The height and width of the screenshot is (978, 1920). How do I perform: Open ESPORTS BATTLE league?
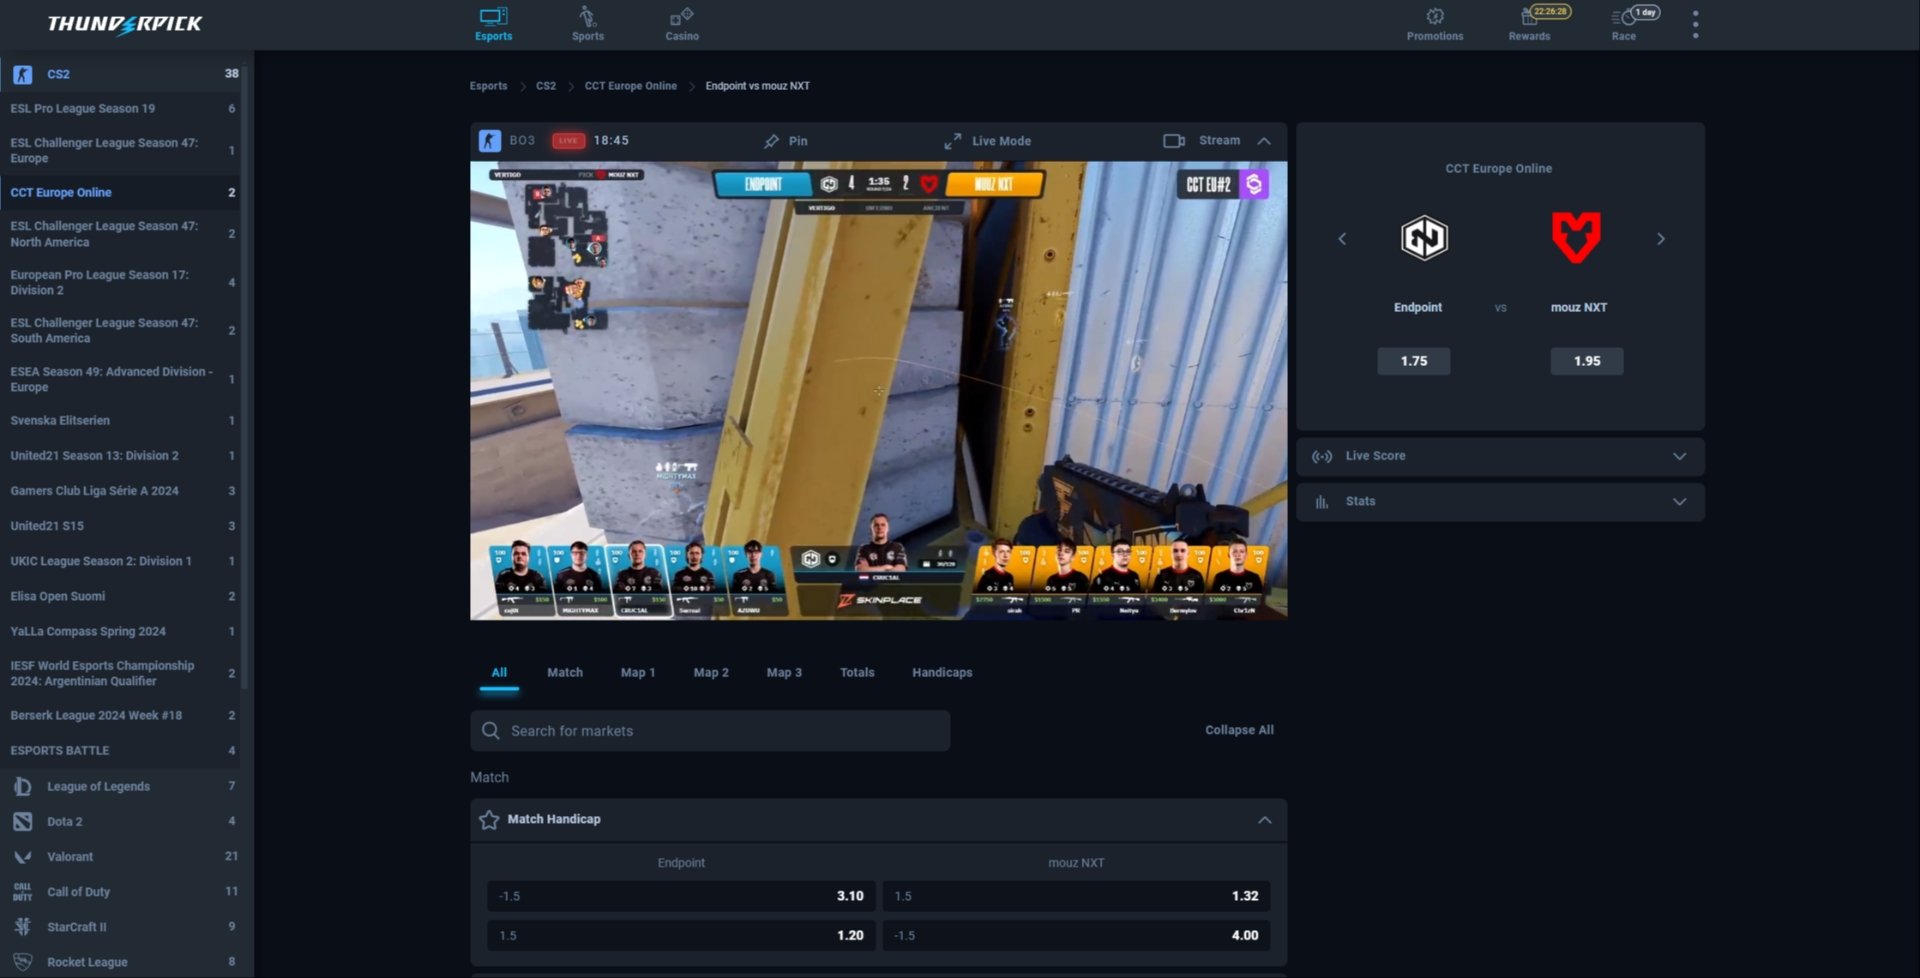pos(120,750)
